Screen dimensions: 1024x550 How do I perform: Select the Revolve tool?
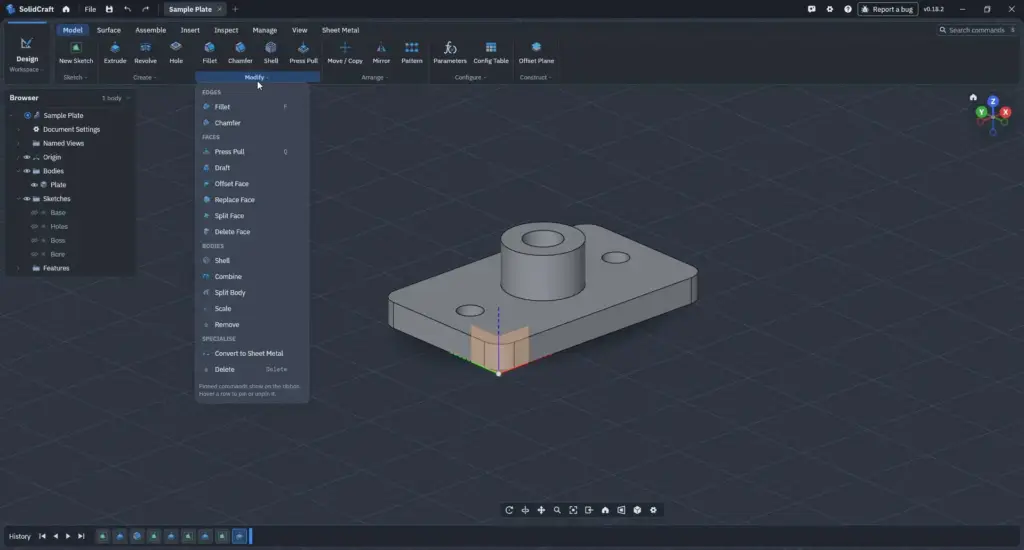click(x=145, y=52)
